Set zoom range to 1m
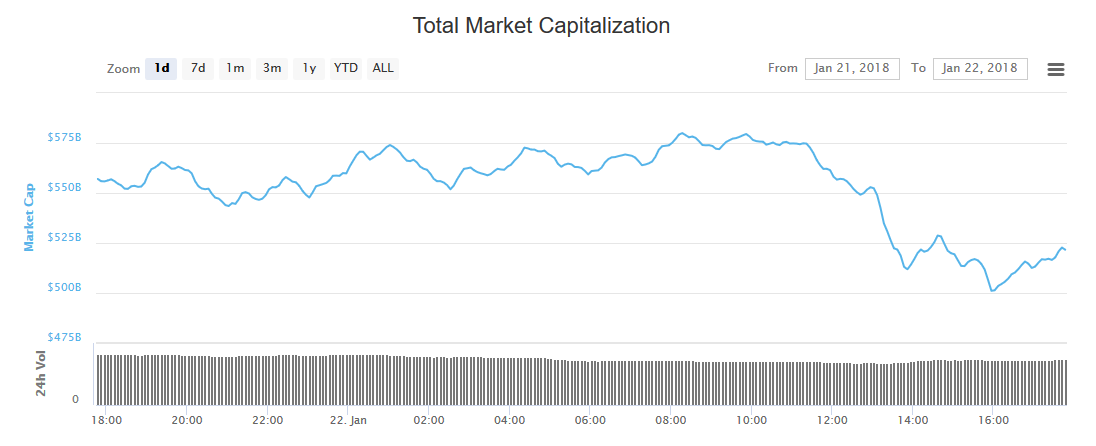Screen dimensions: 1096x446 (235, 68)
